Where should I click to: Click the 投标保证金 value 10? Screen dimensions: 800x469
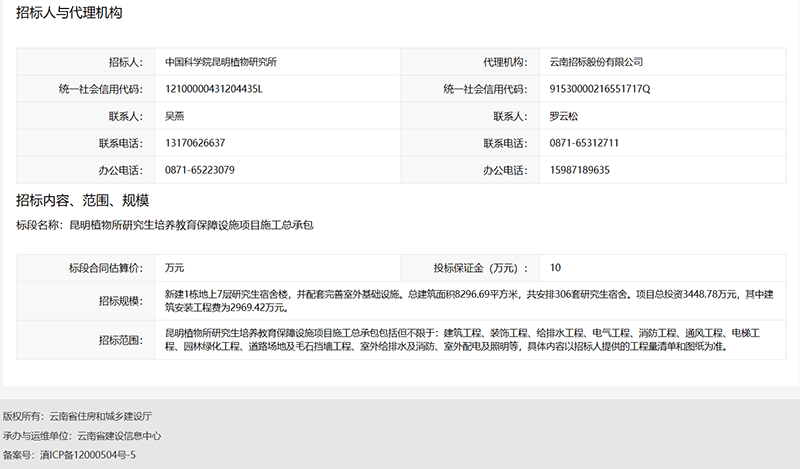tap(555, 268)
